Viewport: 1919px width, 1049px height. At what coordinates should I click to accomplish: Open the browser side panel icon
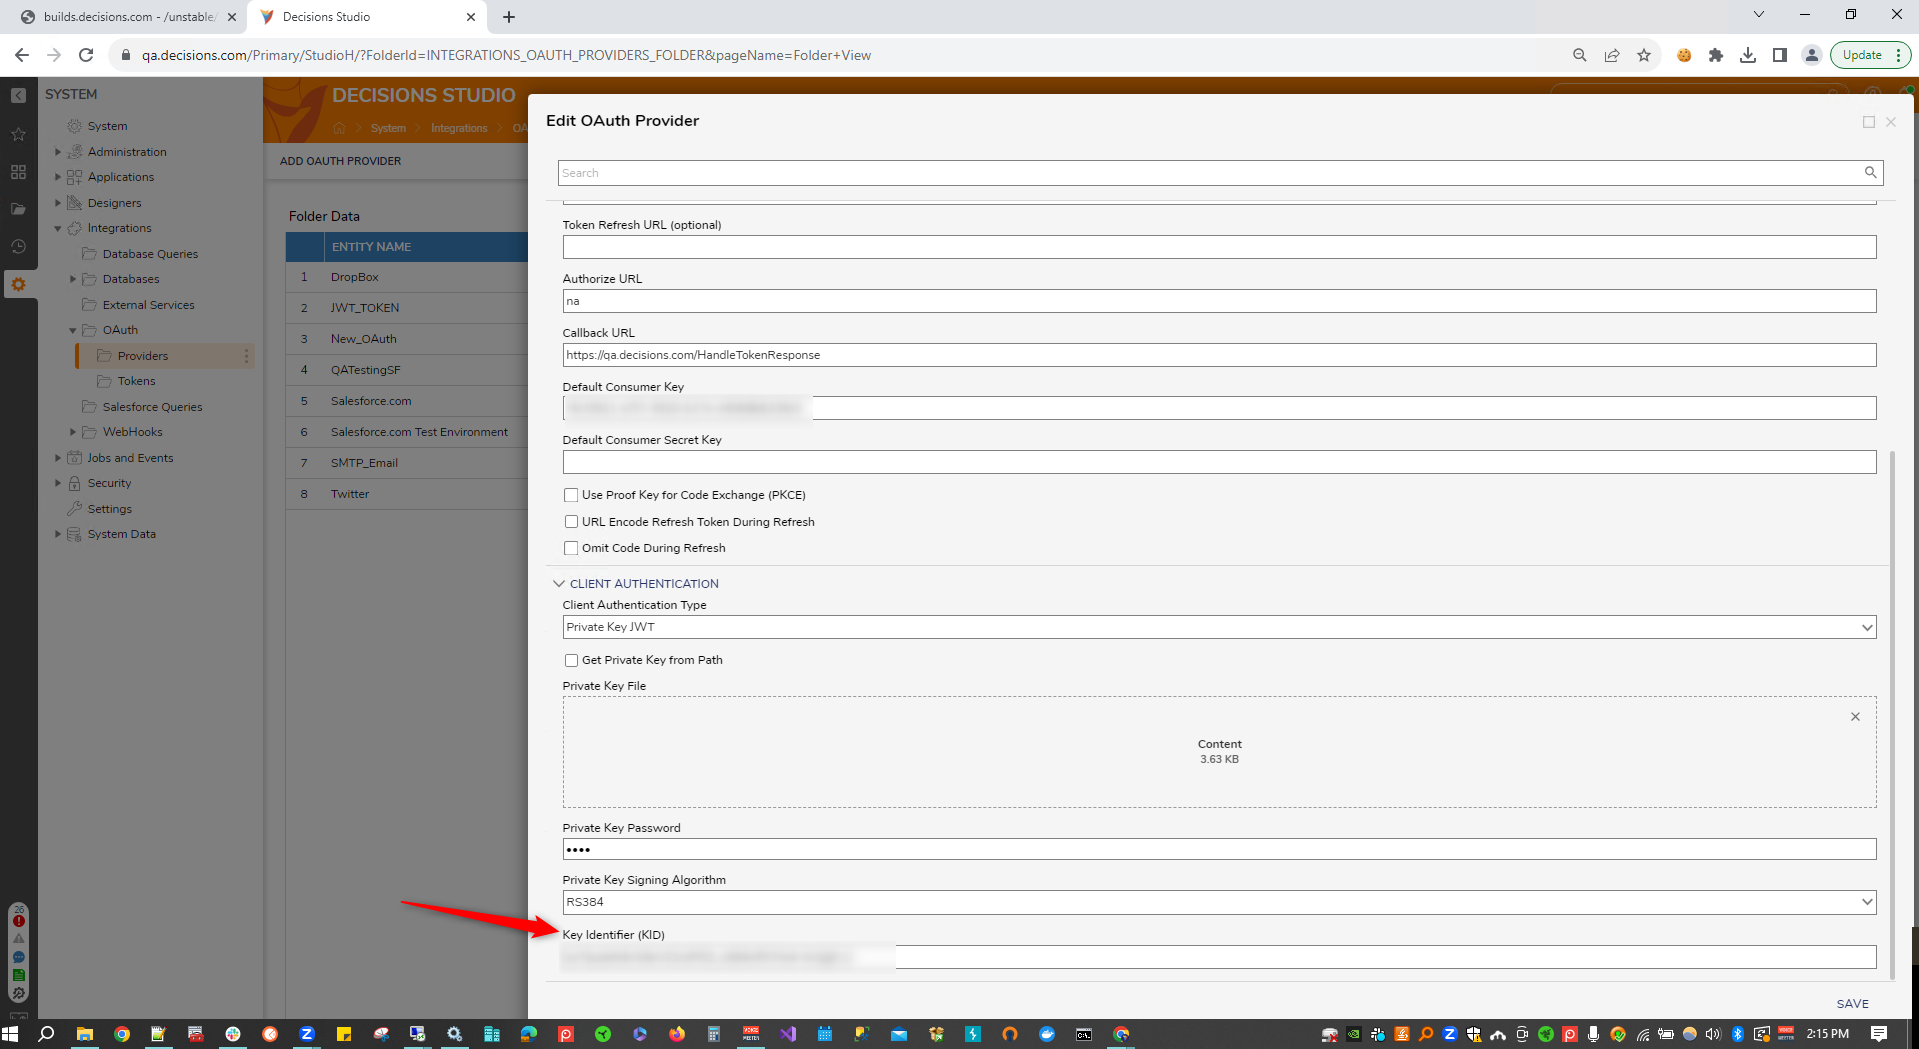(1780, 55)
